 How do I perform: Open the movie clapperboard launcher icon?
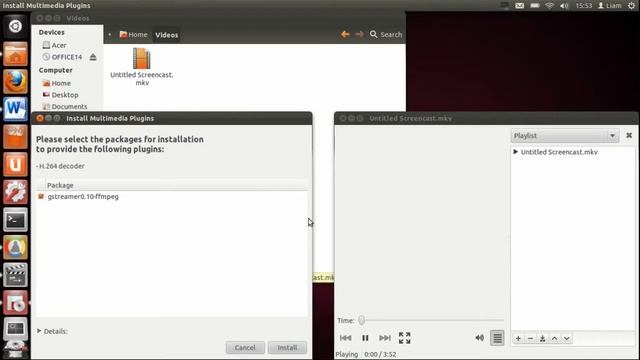(15, 275)
